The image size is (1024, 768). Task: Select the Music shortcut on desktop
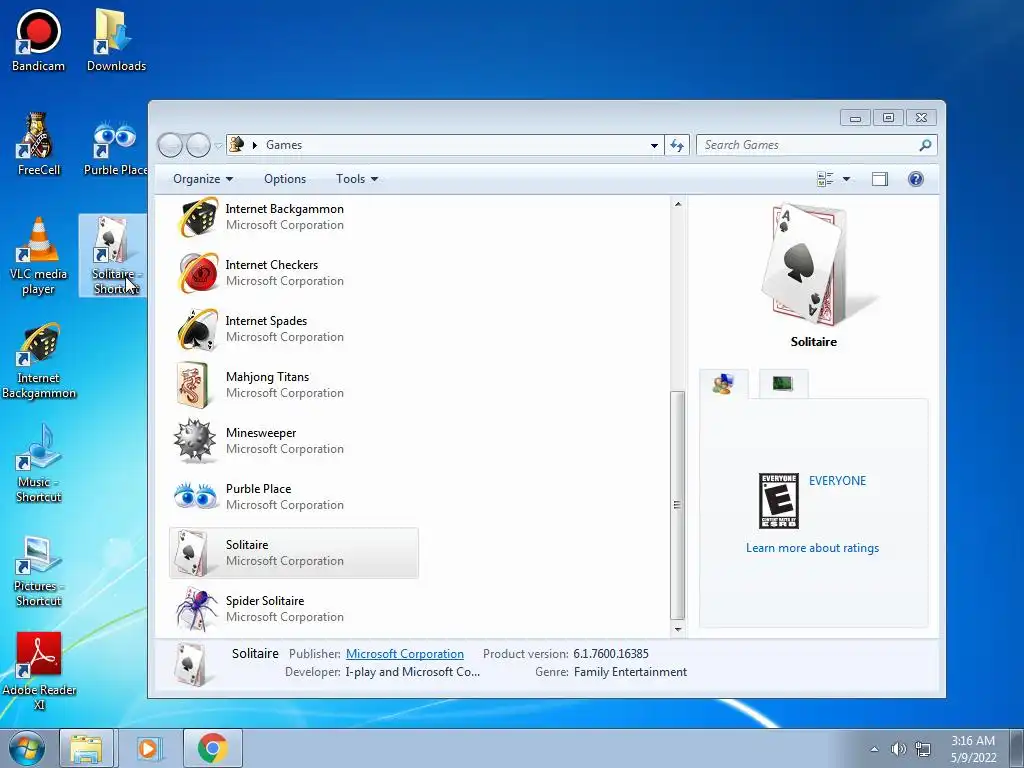tap(39, 463)
